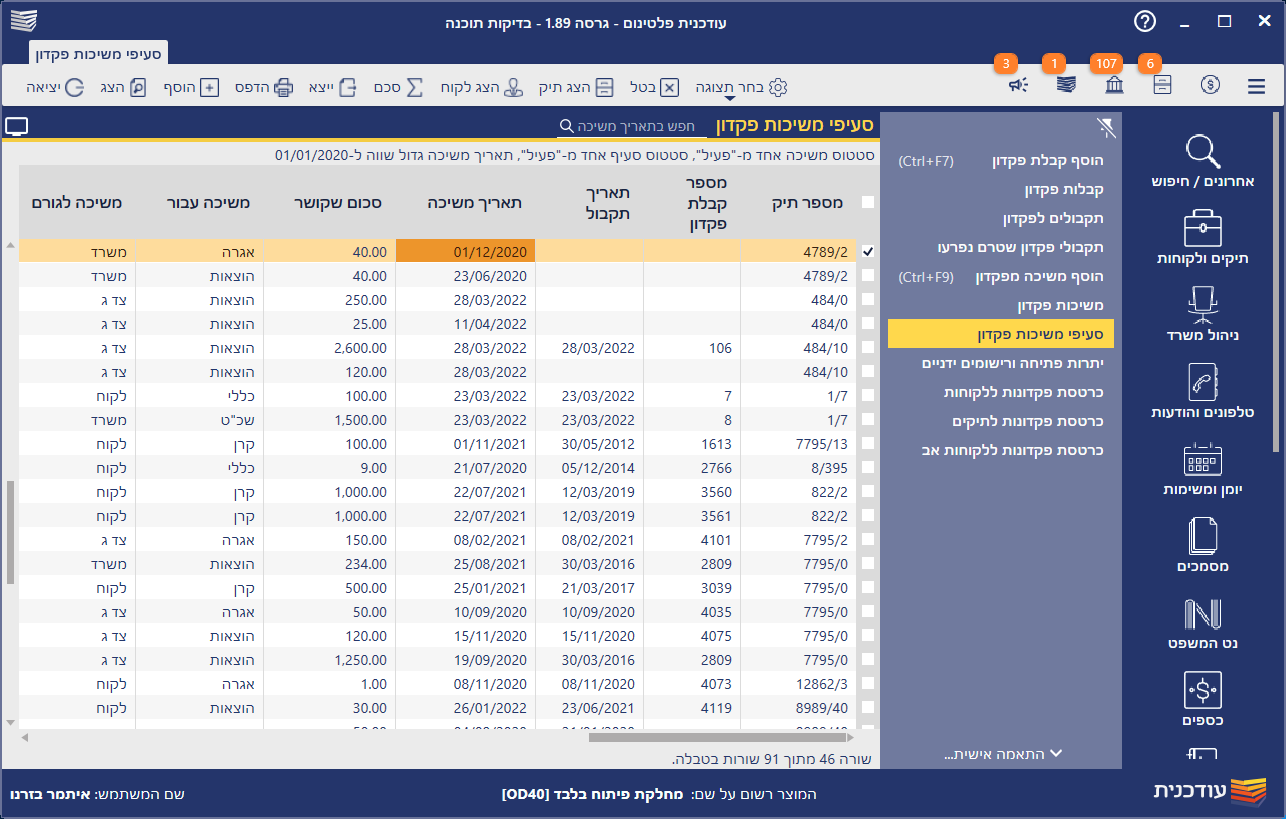Select יתרות פתיחה ורישומים ידניים menu item
This screenshot has height=819, width=1286.
[x=1001, y=363]
